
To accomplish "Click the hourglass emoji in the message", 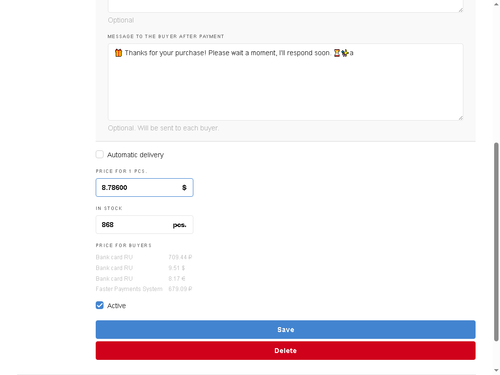I will tap(337, 53).
